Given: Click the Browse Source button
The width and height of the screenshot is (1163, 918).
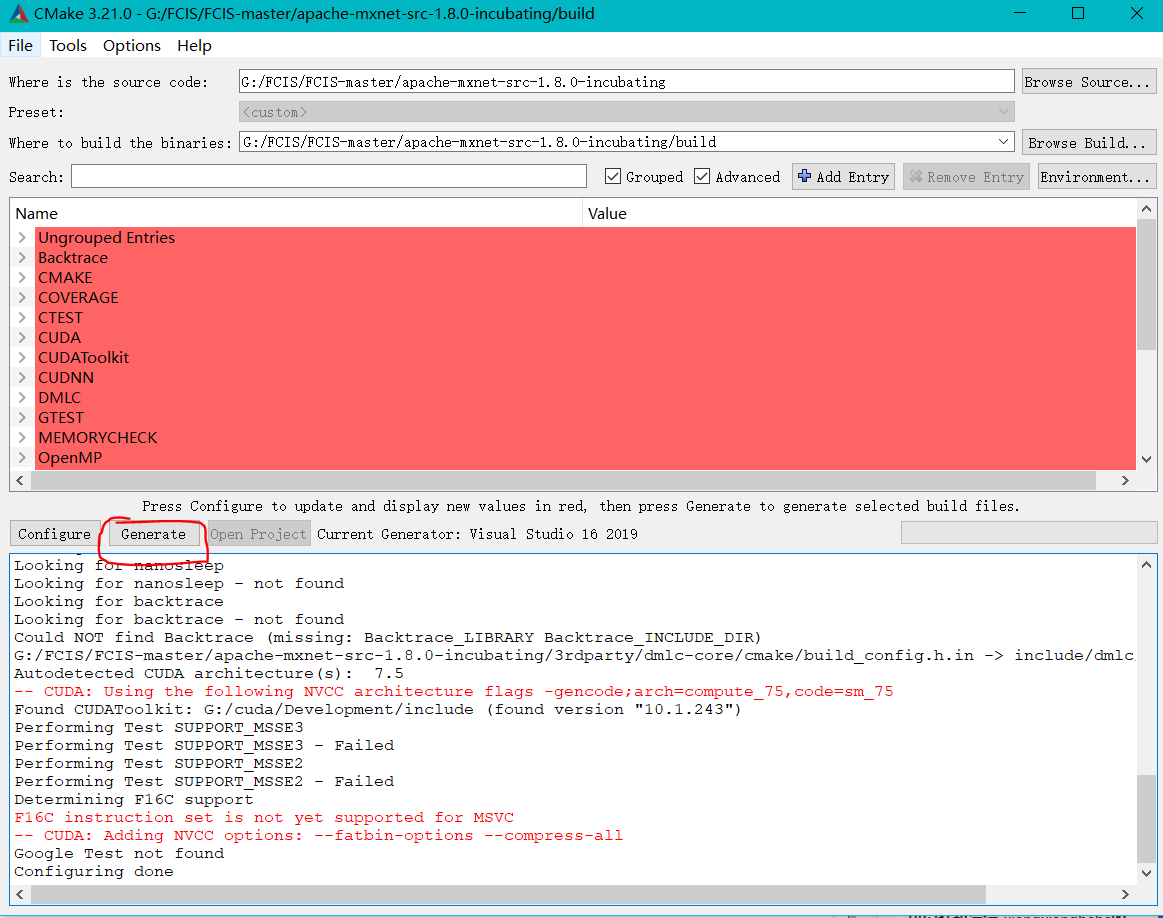Looking at the screenshot, I should tap(1088, 82).
